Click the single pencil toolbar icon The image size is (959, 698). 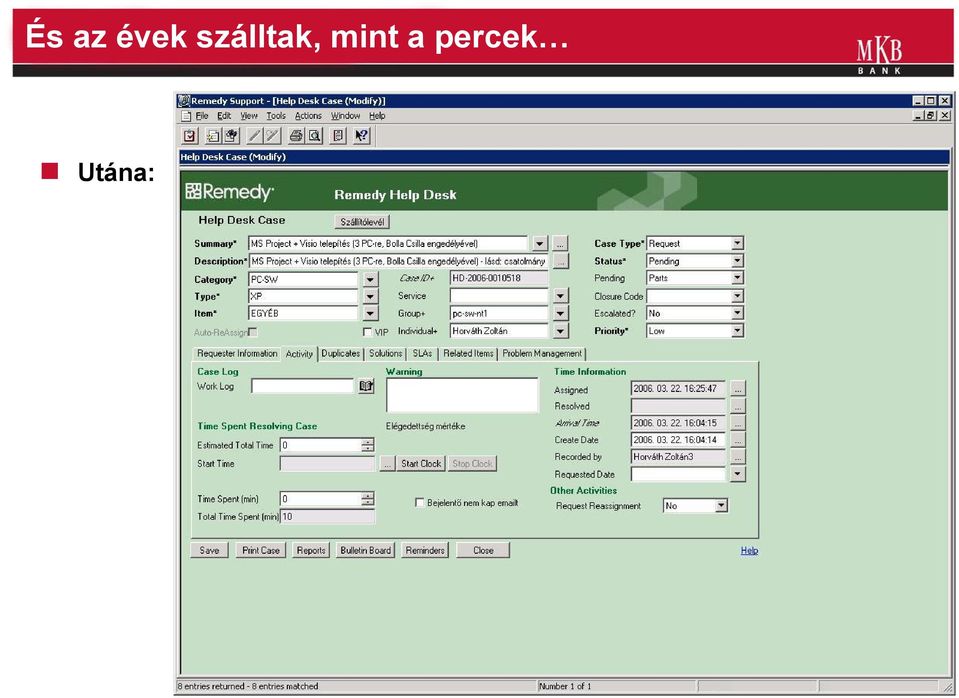pyautogui.click(x=255, y=136)
